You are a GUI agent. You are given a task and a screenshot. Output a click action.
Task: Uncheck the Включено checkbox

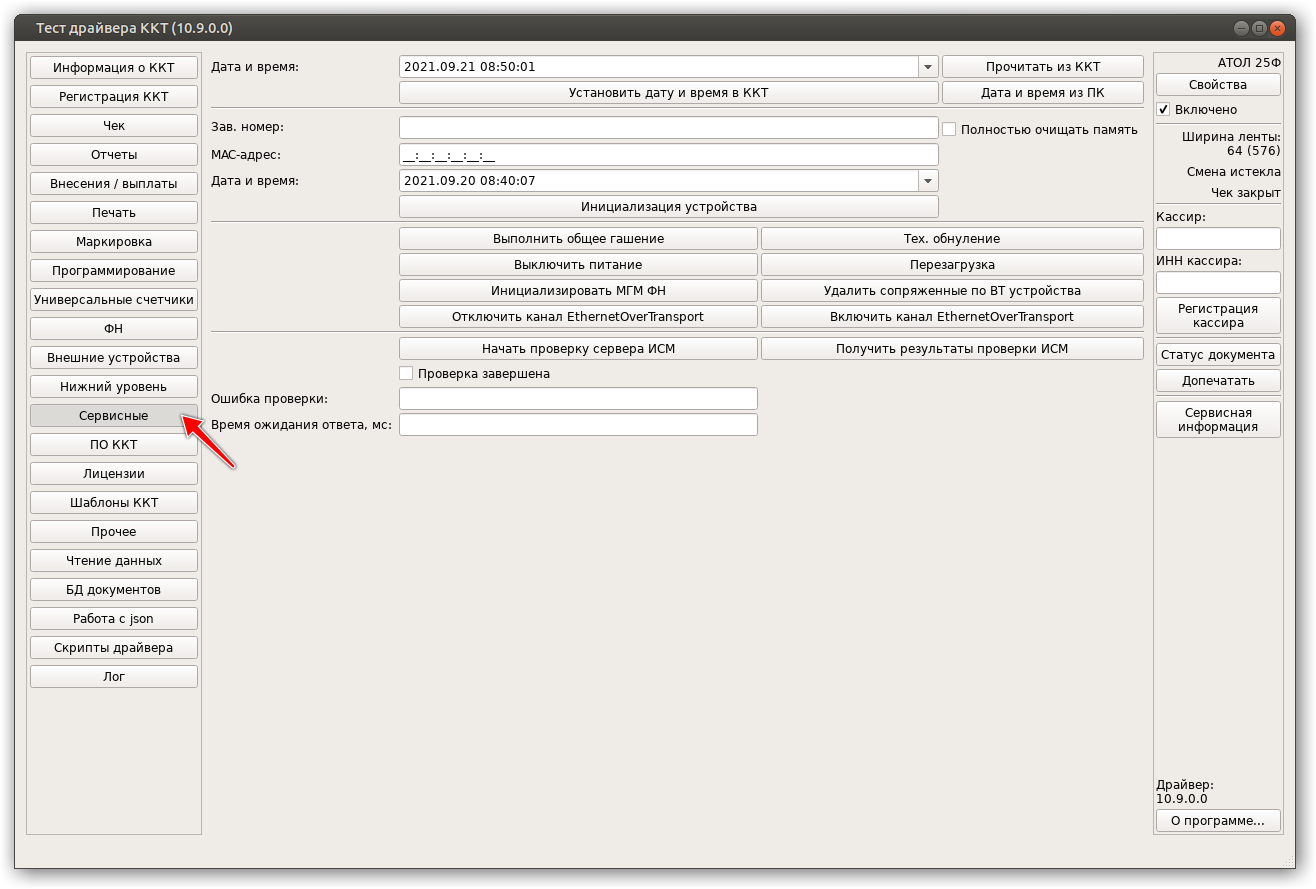pos(1163,109)
